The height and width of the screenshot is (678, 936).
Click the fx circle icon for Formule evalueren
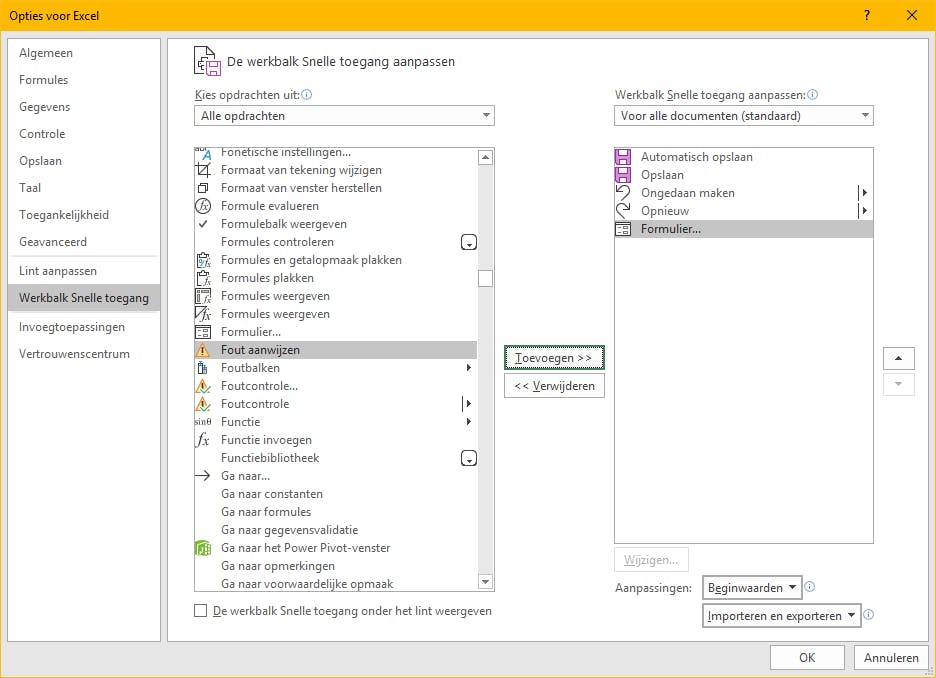coord(203,206)
